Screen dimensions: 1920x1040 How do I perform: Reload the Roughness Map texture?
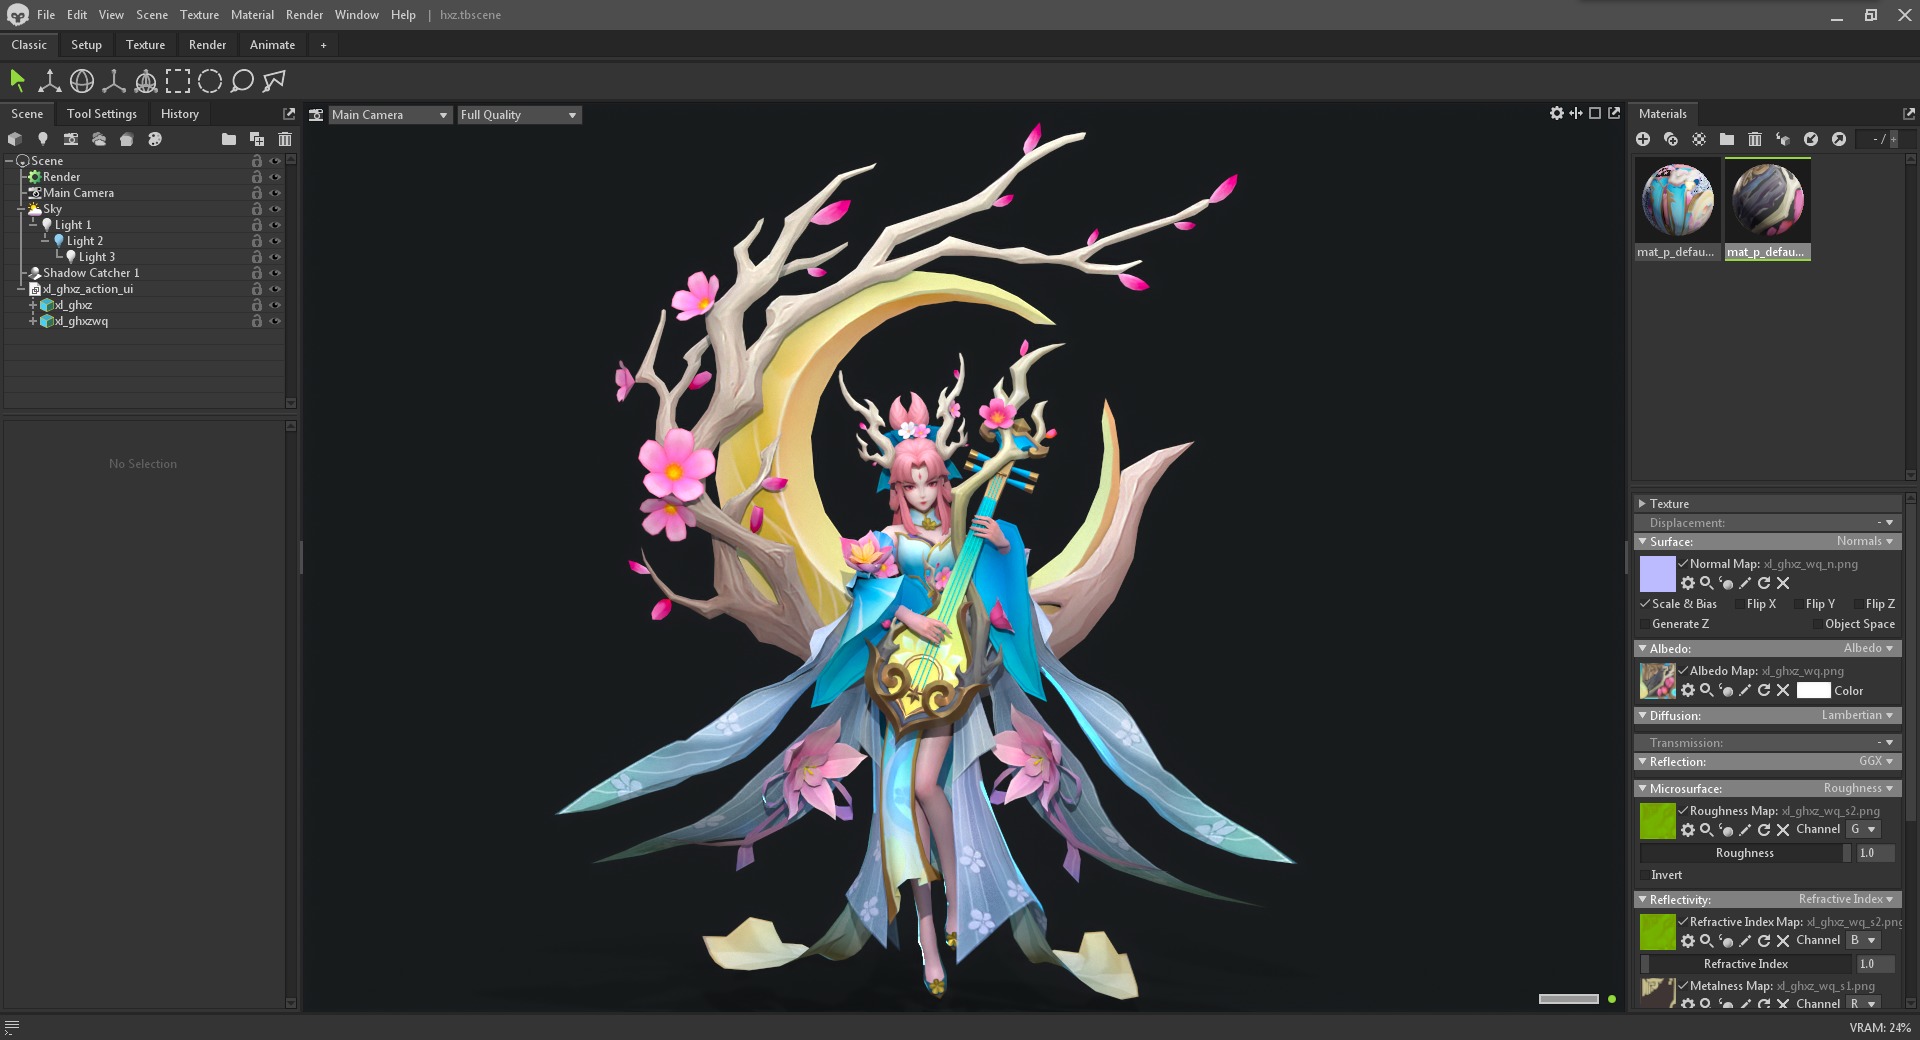(x=1764, y=830)
